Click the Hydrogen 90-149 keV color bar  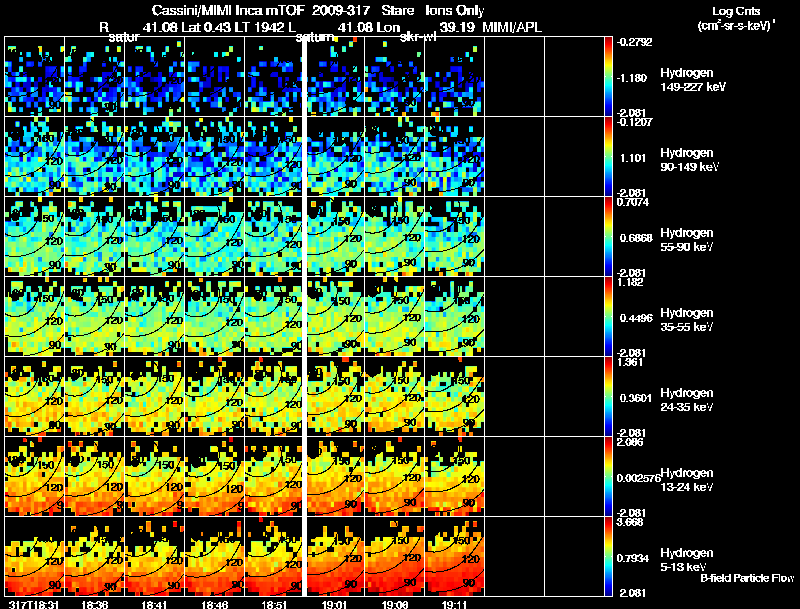pos(608,157)
